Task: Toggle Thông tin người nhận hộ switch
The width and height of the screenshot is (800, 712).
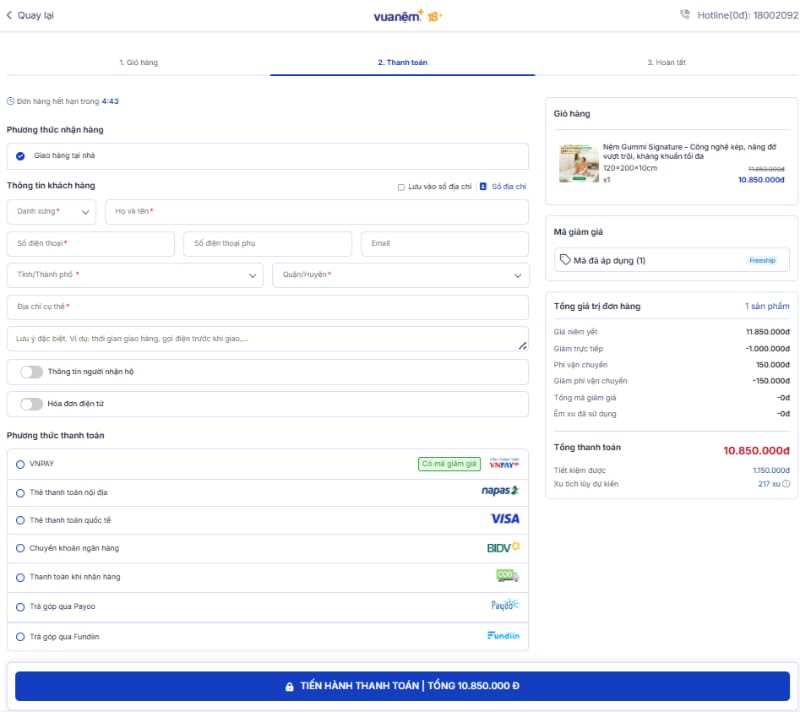Action: click(x=32, y=372)
